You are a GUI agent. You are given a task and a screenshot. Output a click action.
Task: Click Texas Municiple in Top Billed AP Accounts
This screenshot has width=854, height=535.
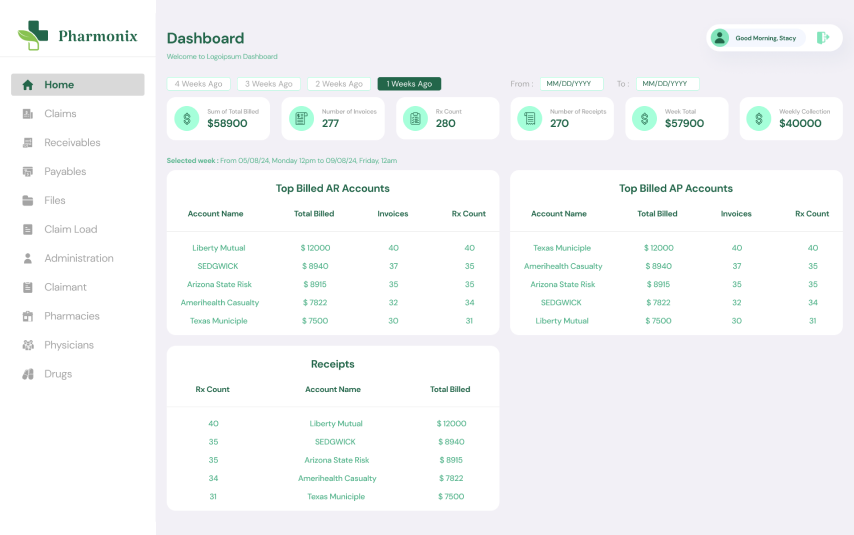(562, 248)
